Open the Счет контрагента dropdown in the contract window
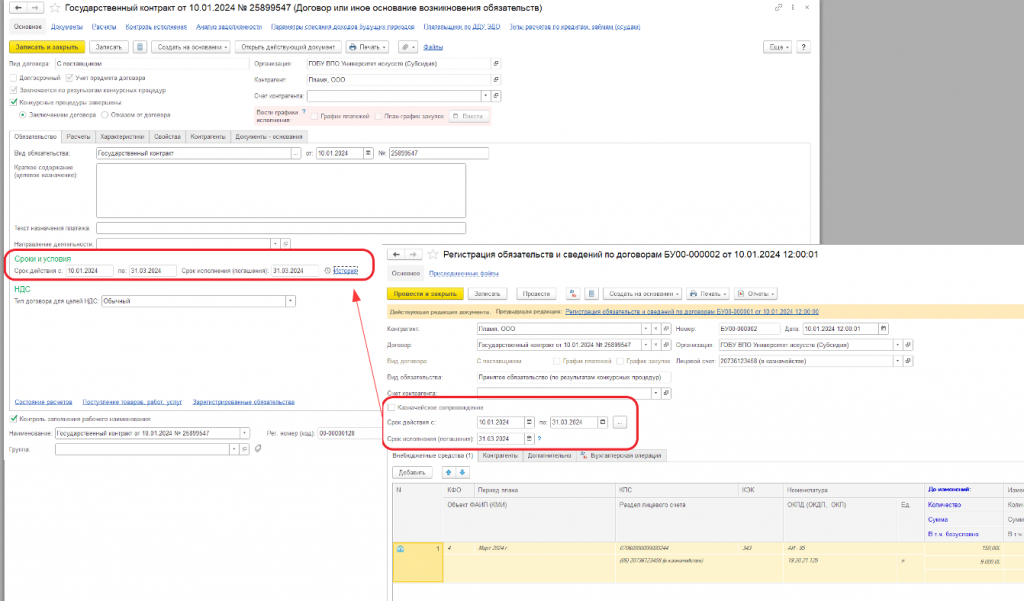1024x601 pixels. coord(485,96)
